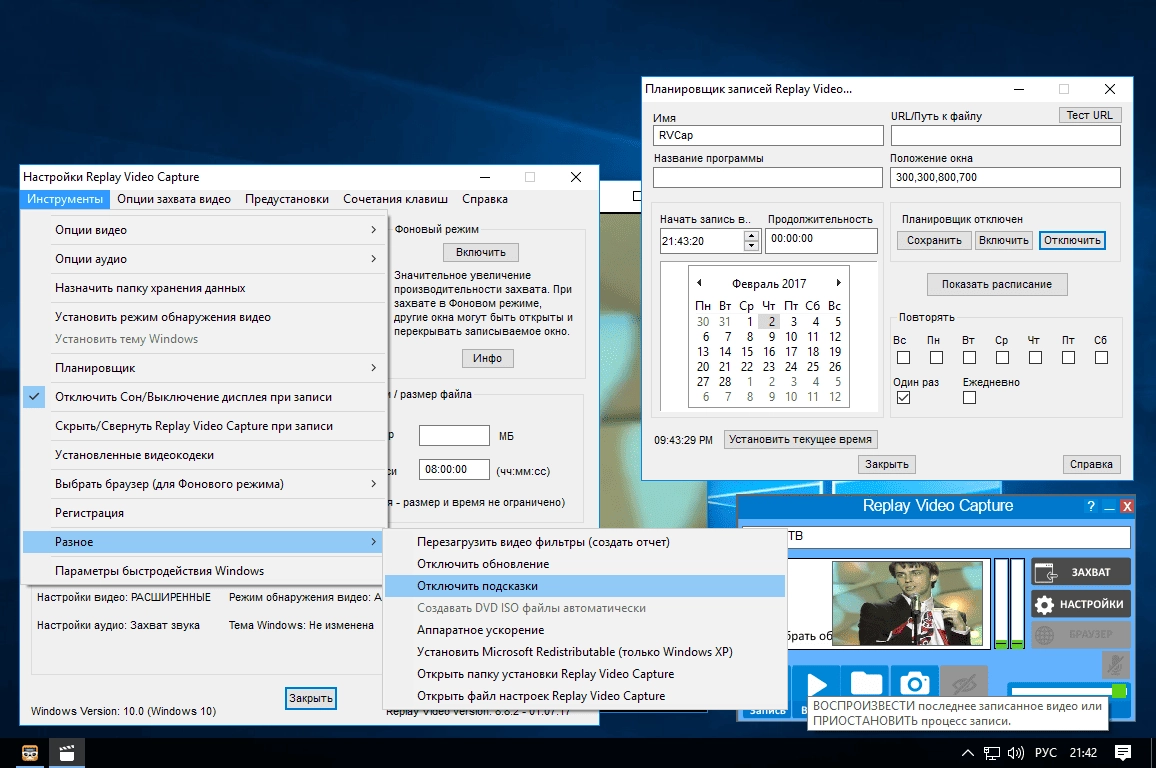Toggle the Чт repeat checkbox
This screenshot has width=1156, height=768.
point(1036,357)
